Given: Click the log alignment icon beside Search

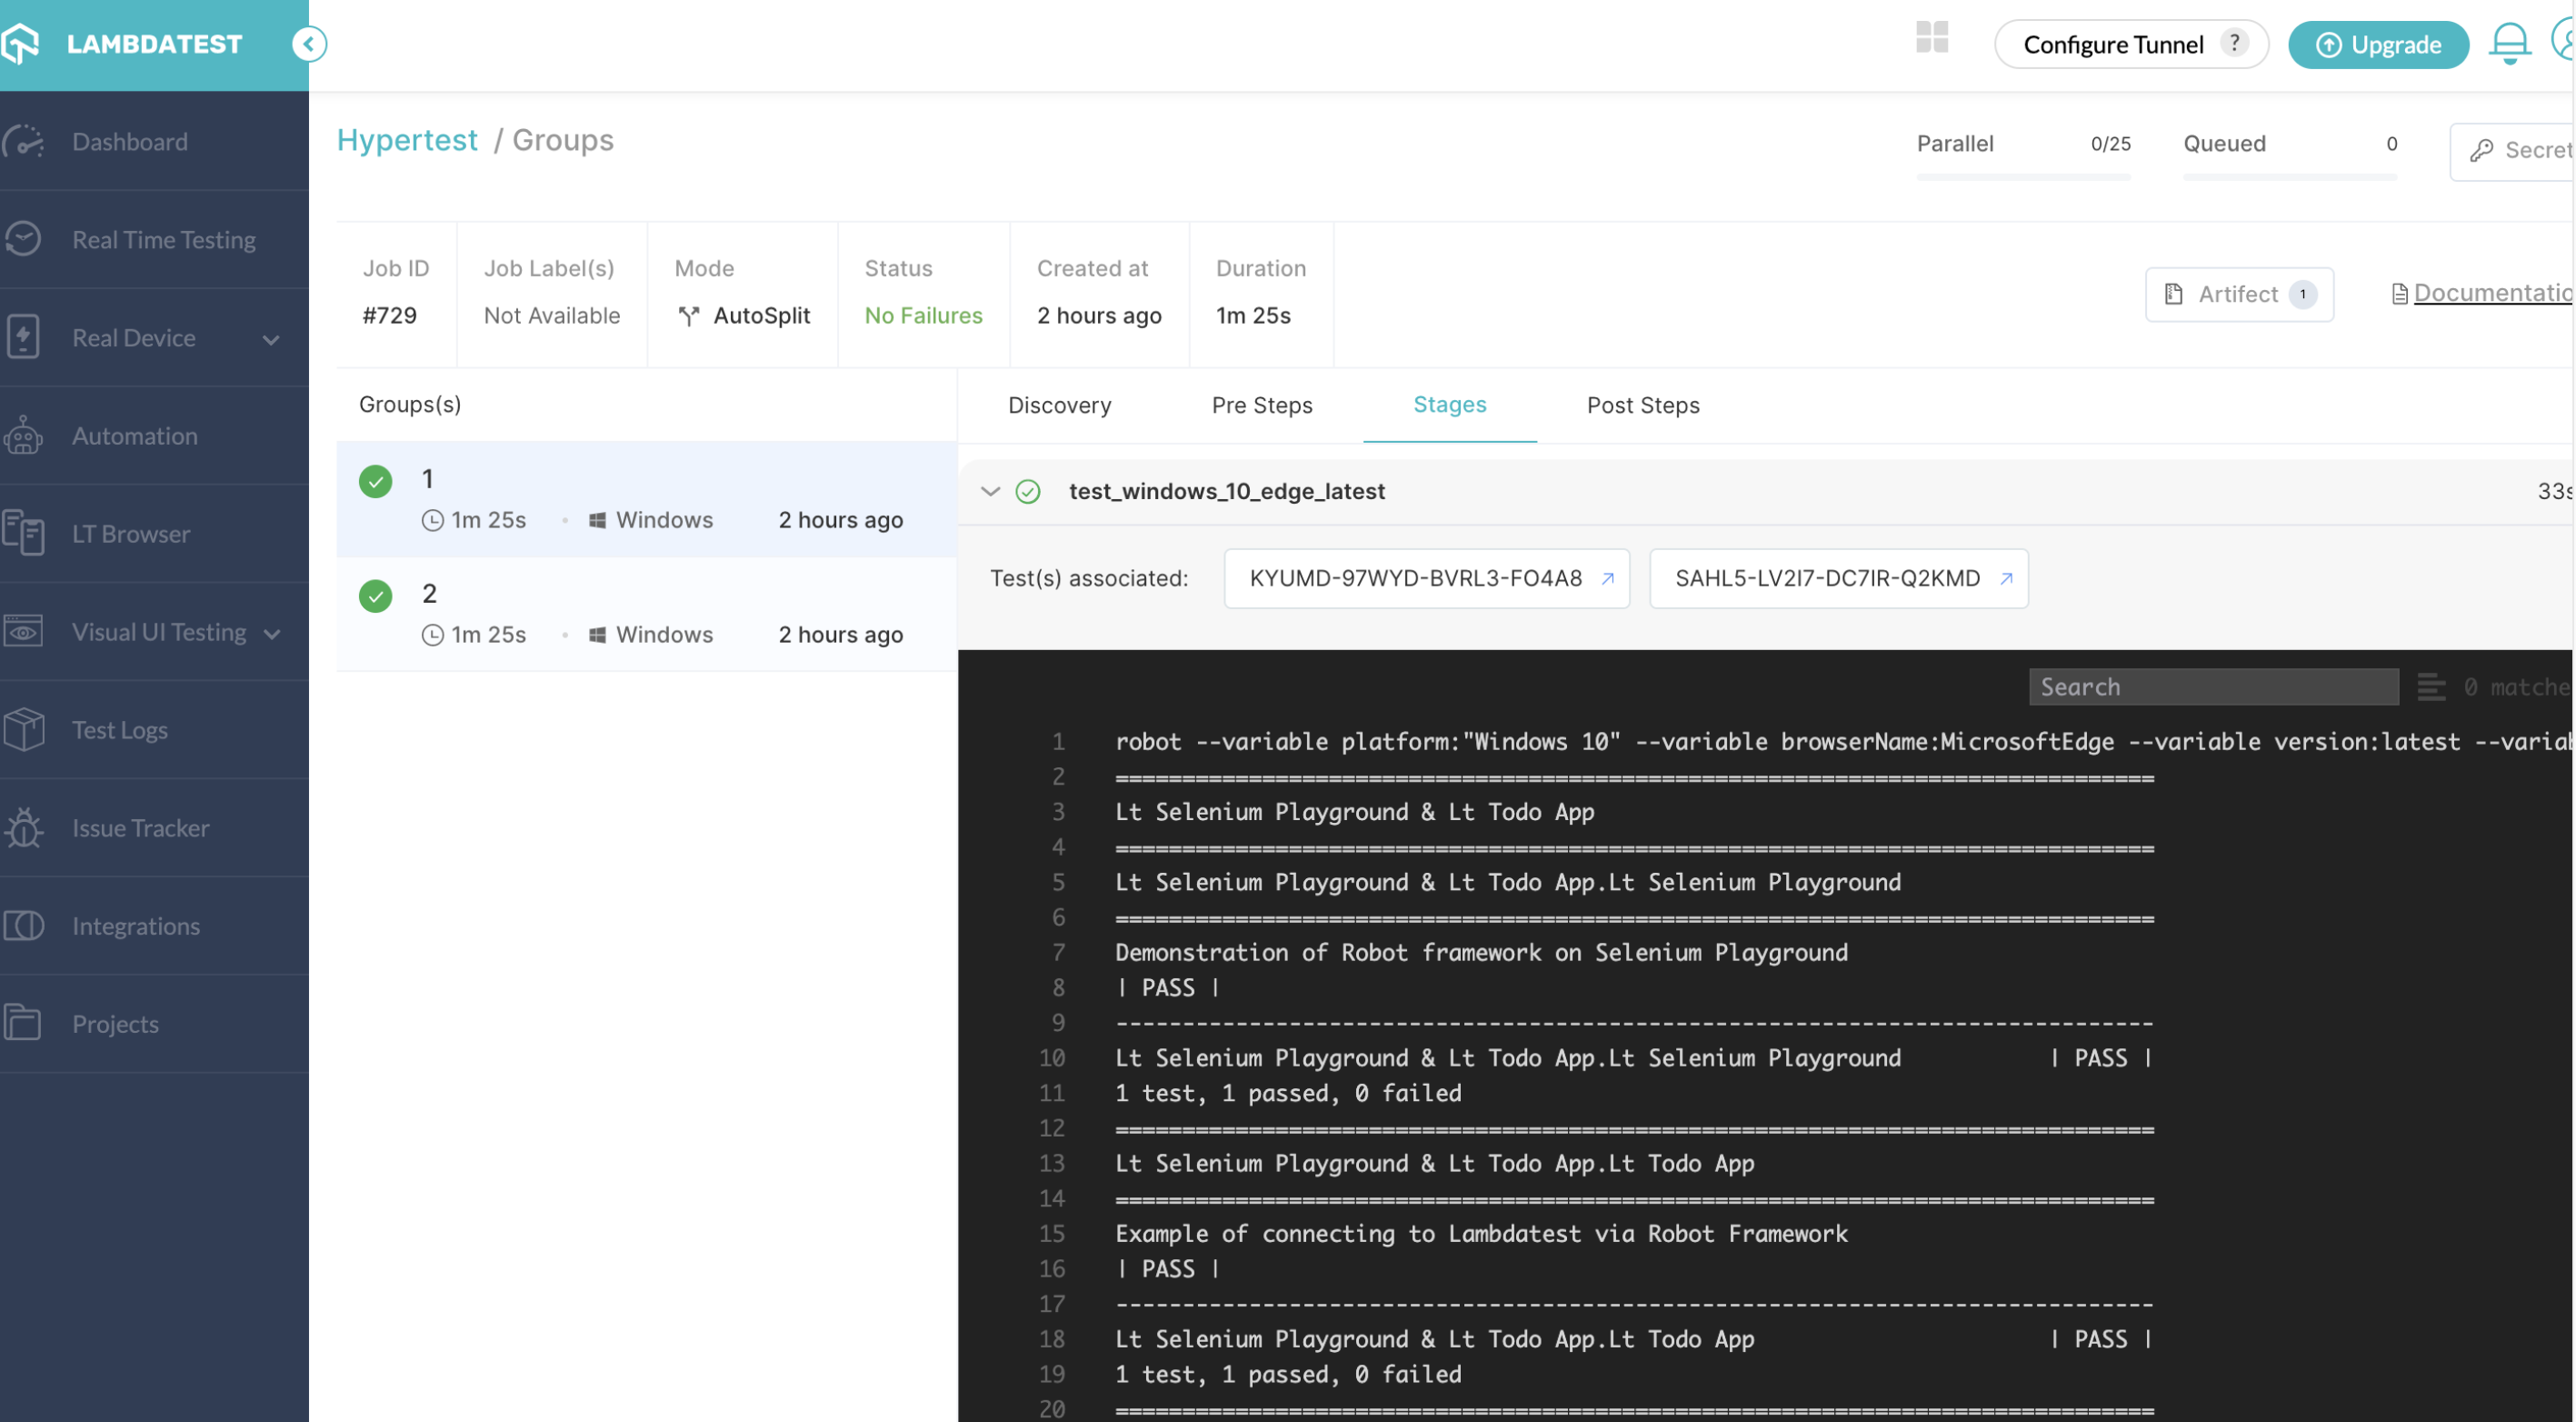Looking at the screenshot, I should (2430, 687).
